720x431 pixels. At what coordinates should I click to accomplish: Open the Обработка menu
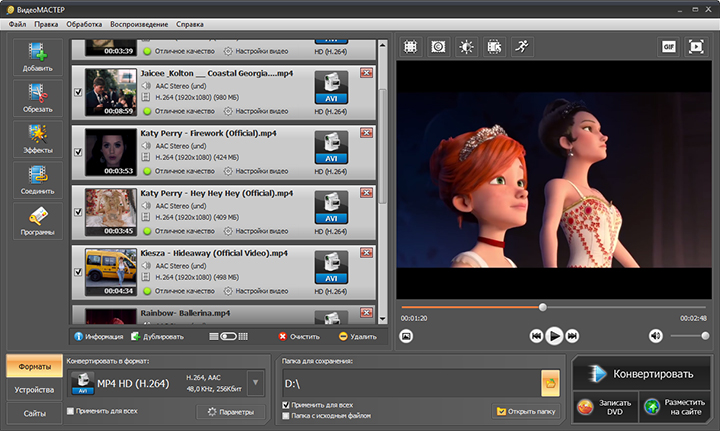click(84, 23)
